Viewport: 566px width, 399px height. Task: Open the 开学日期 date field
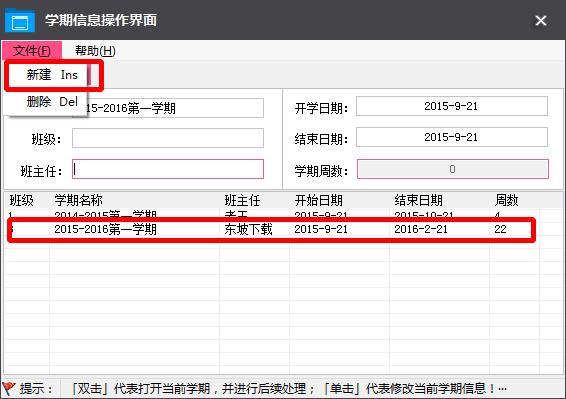click(452, 106)
